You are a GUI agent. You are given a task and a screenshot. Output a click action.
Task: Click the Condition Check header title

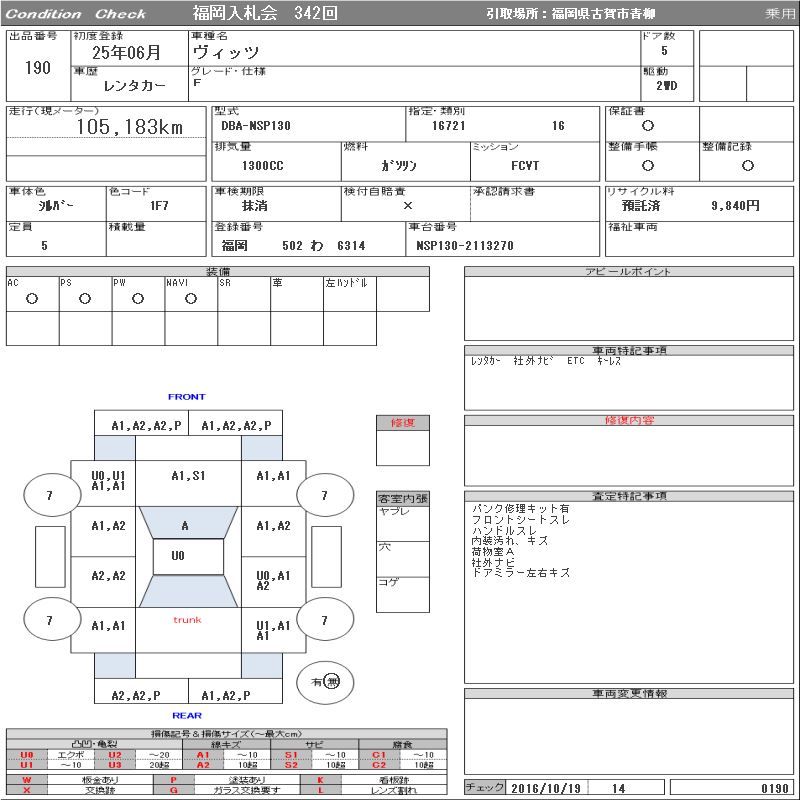[77, 14]
